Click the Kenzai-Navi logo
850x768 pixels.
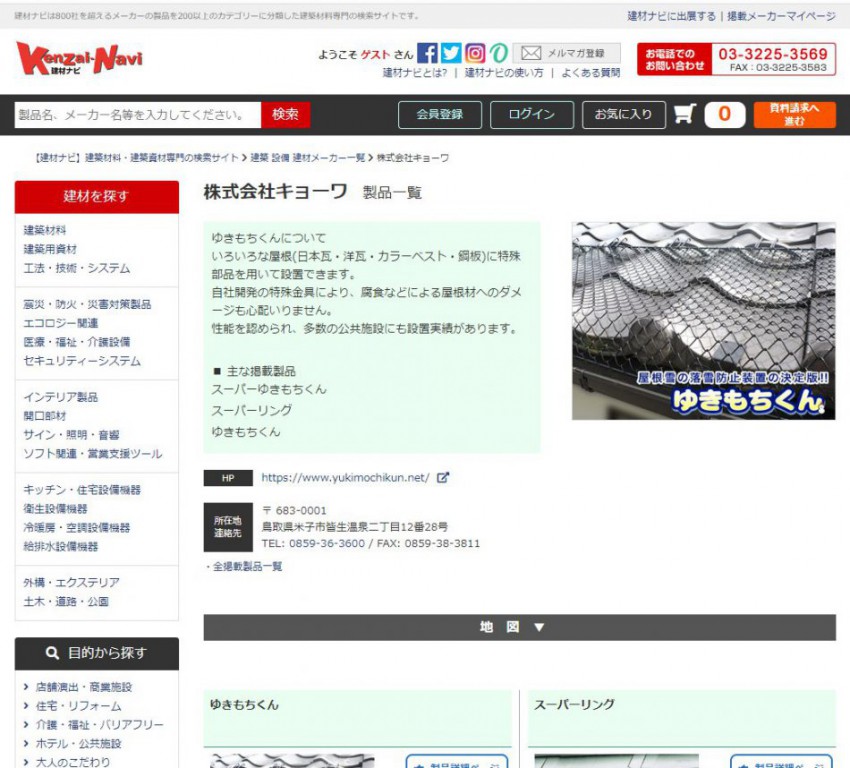79,58
